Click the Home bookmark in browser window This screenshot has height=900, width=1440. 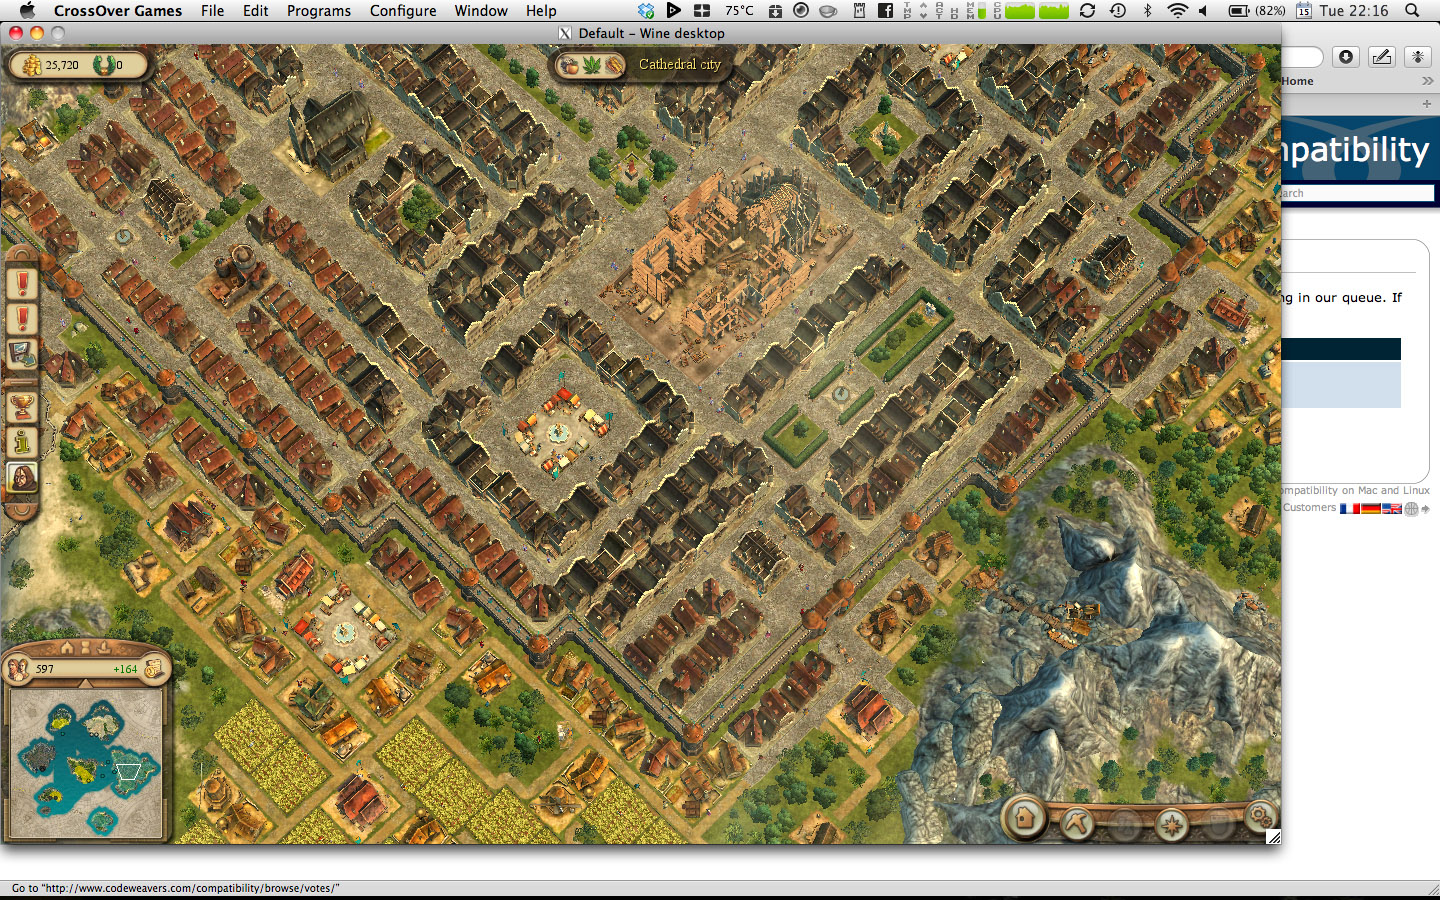point(1297,81)
